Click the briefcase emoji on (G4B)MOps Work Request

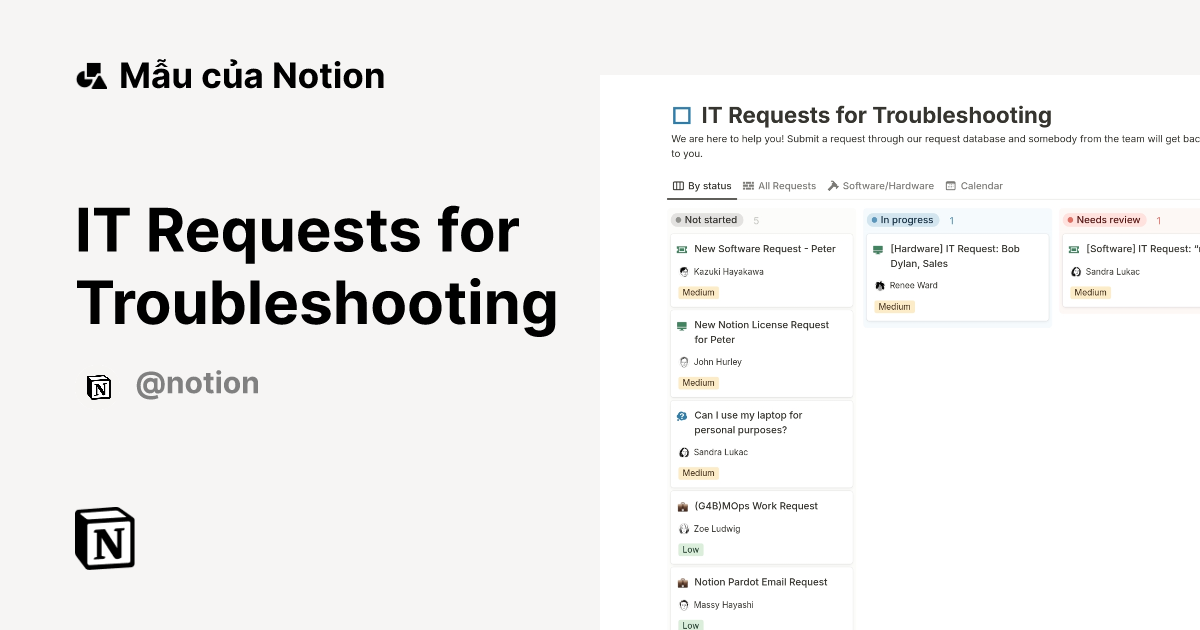pyautogui.click(x=683, y=506)
